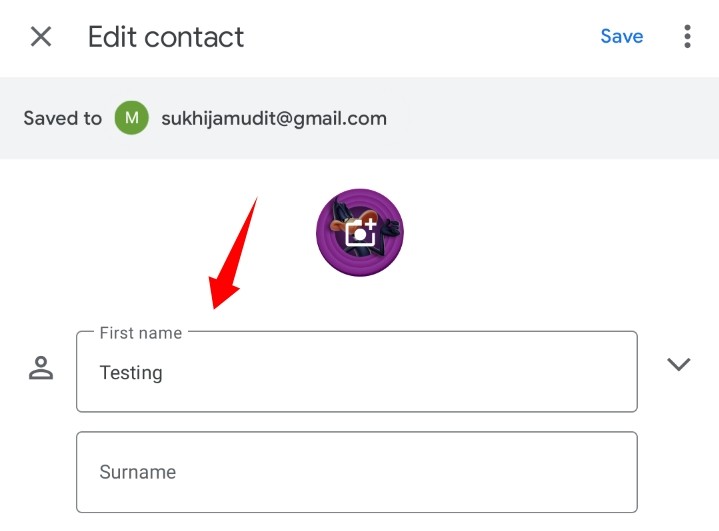719x531 pixels.
Task: Click the person icon beside name fields
Action: point(41,368)
